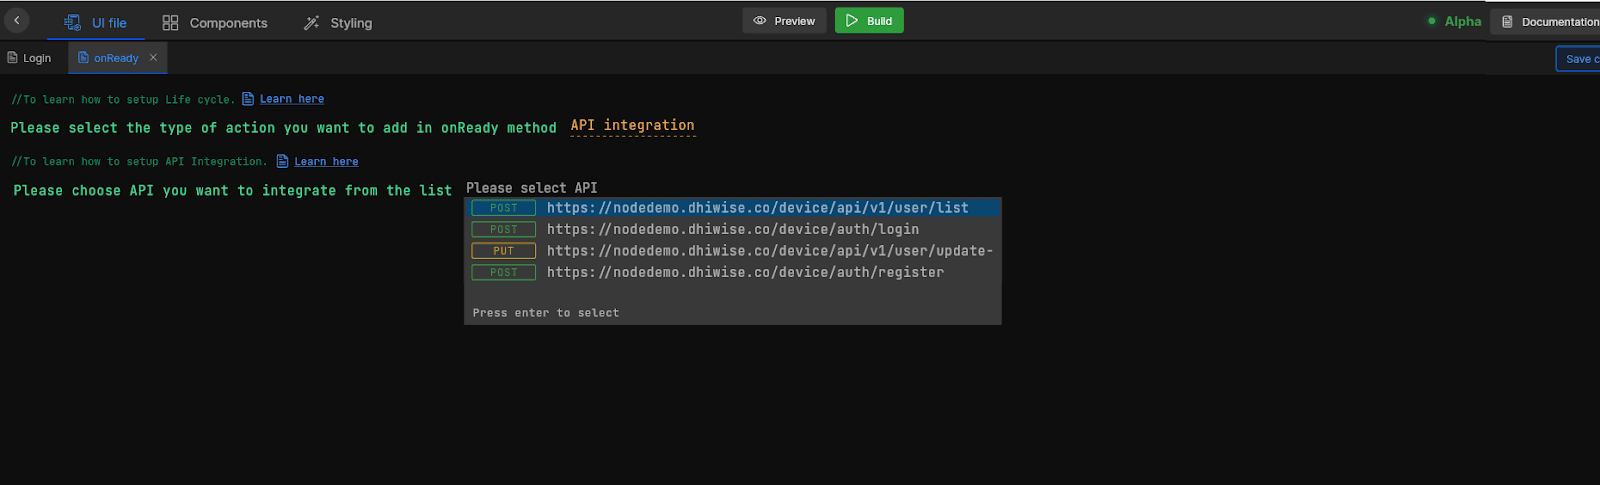
Task: Open the Documentation button
Action: 1545,21
